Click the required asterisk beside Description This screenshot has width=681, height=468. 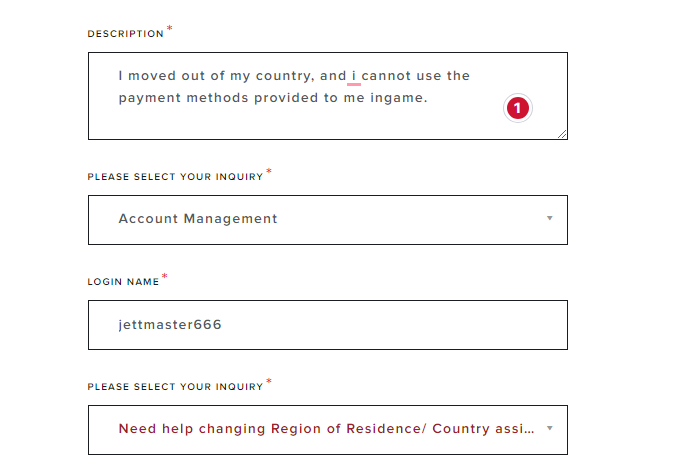pyautogui.click(x=170, y=29)
